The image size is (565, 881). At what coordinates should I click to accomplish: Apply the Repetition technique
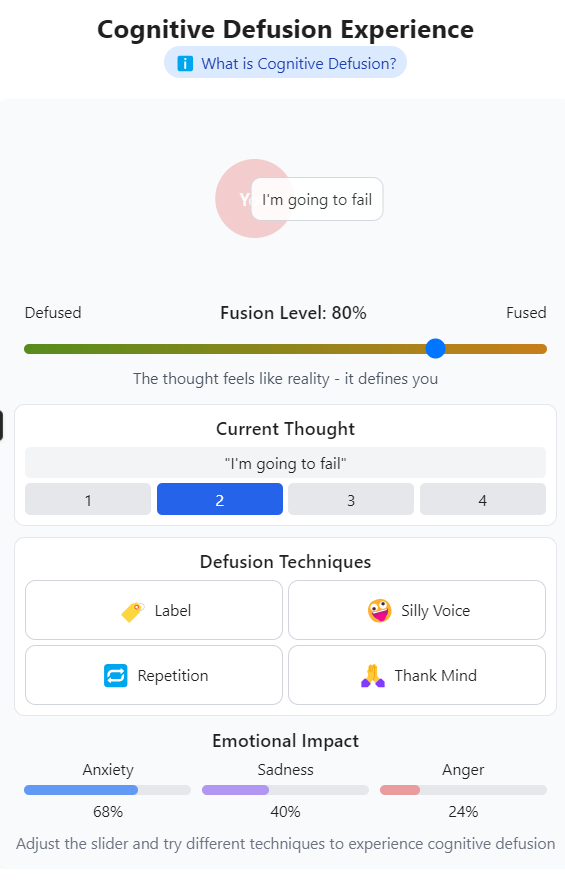pos(154,675)
